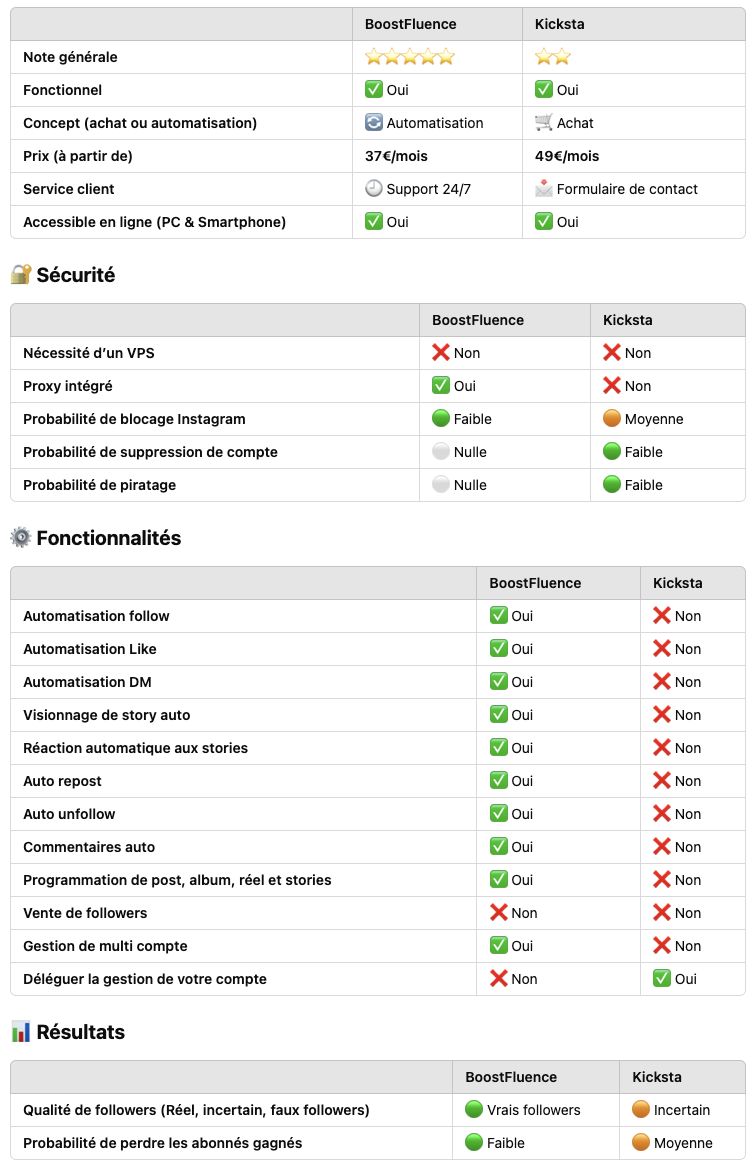752x1172 pixels.
Task: Click the white Nulle dot for piratage
Action: [441, 484]
